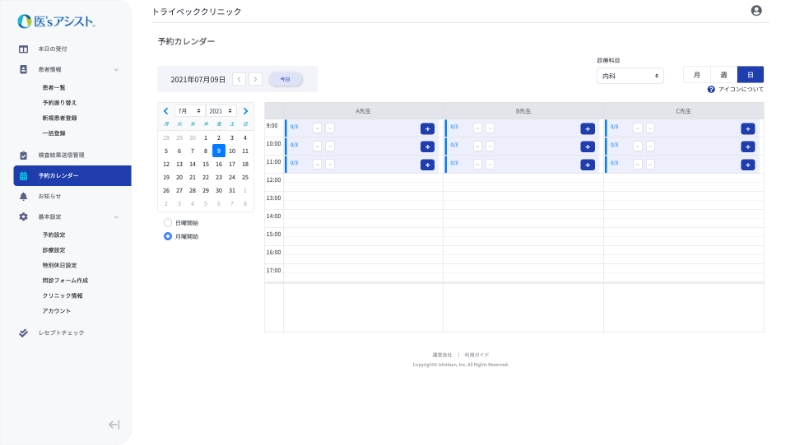The height and width of the screenshot is (445, 790).
Task: Open the 診療科目 内科 dropdown
Action: click(630, 75)
